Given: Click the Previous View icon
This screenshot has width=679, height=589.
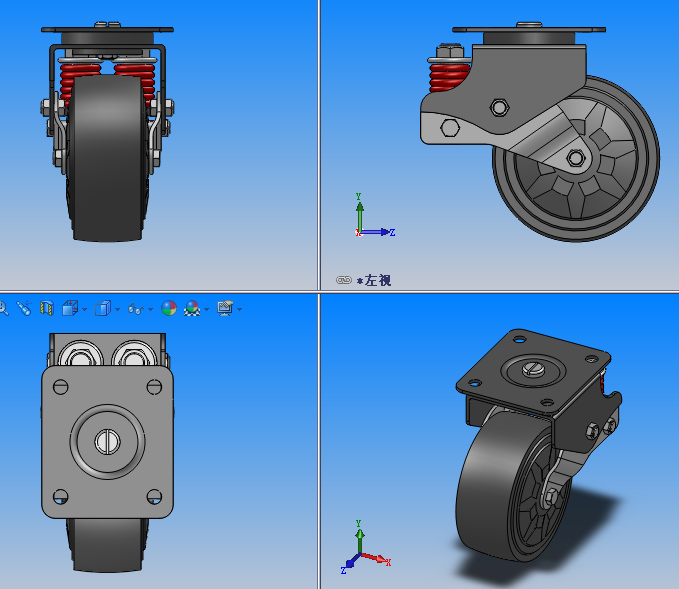Looking at the screenshot, I should [24, 308].
